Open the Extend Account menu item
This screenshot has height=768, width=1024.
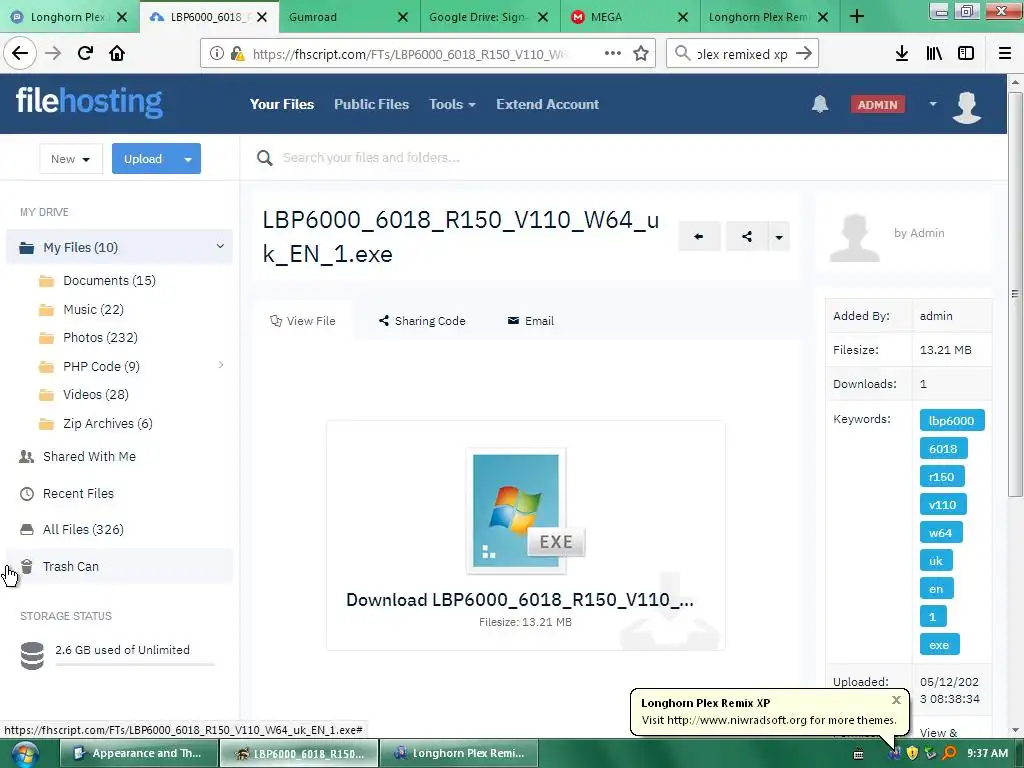[x=547, y=104]
